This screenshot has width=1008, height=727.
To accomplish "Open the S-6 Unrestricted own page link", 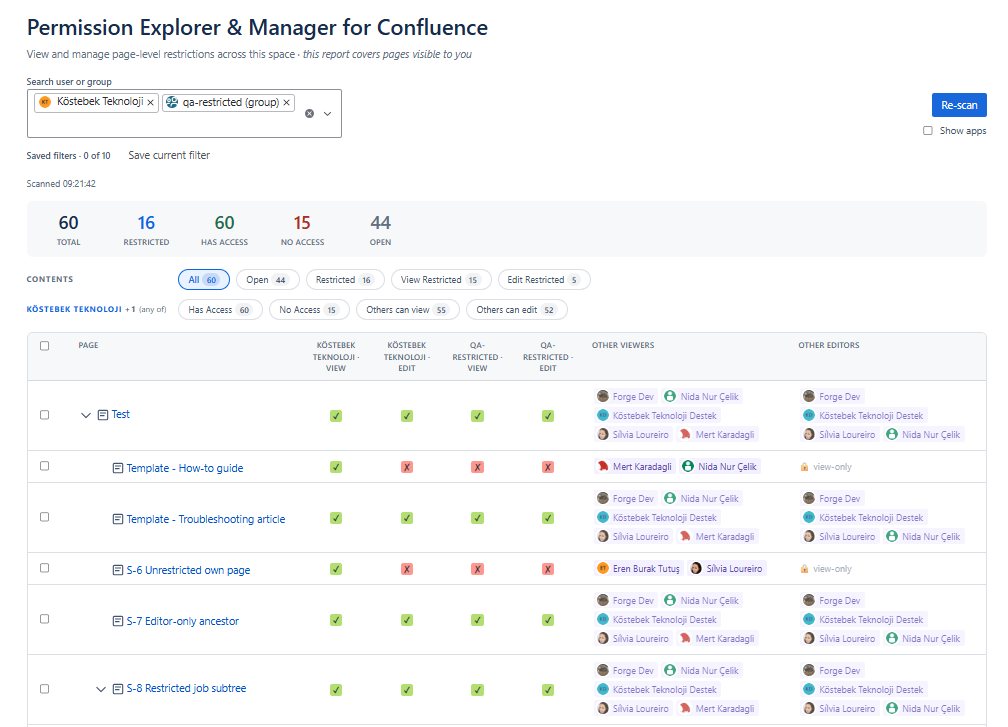I will tap(188, 570).
